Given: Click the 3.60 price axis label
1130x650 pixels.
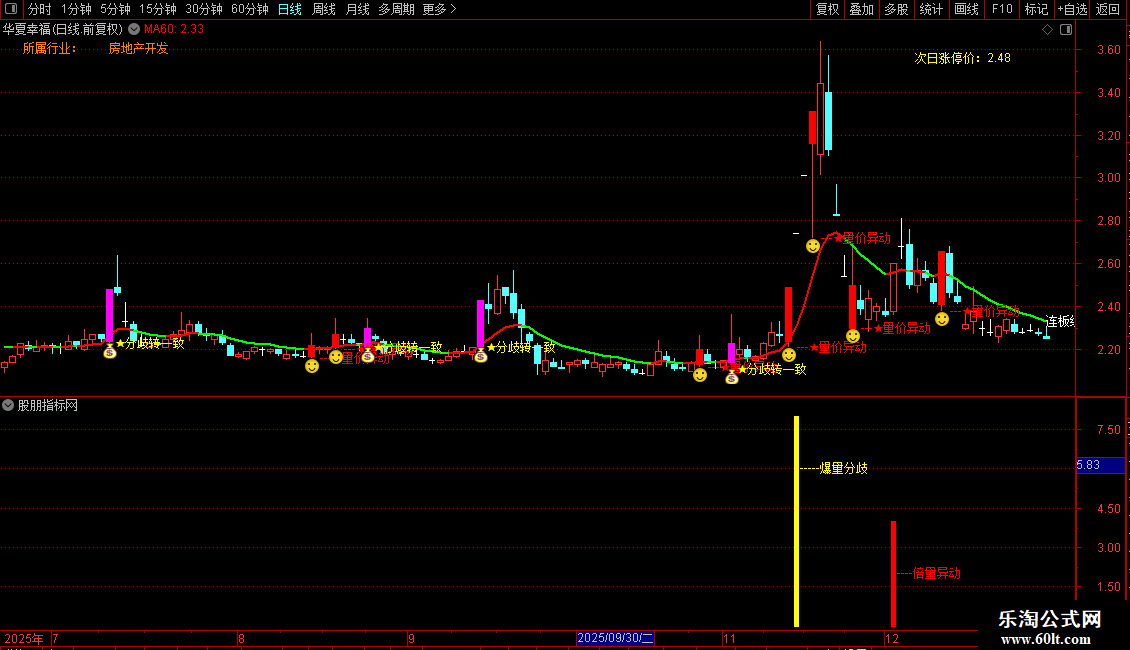Looking at the screenshot, I should point(1108,50).
